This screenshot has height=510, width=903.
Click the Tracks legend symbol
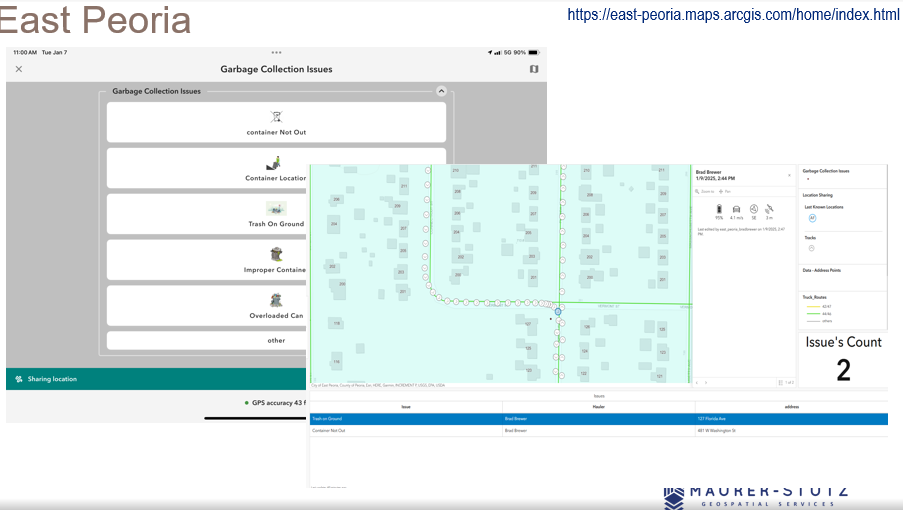pyautogui.click(x=811, y=248)
